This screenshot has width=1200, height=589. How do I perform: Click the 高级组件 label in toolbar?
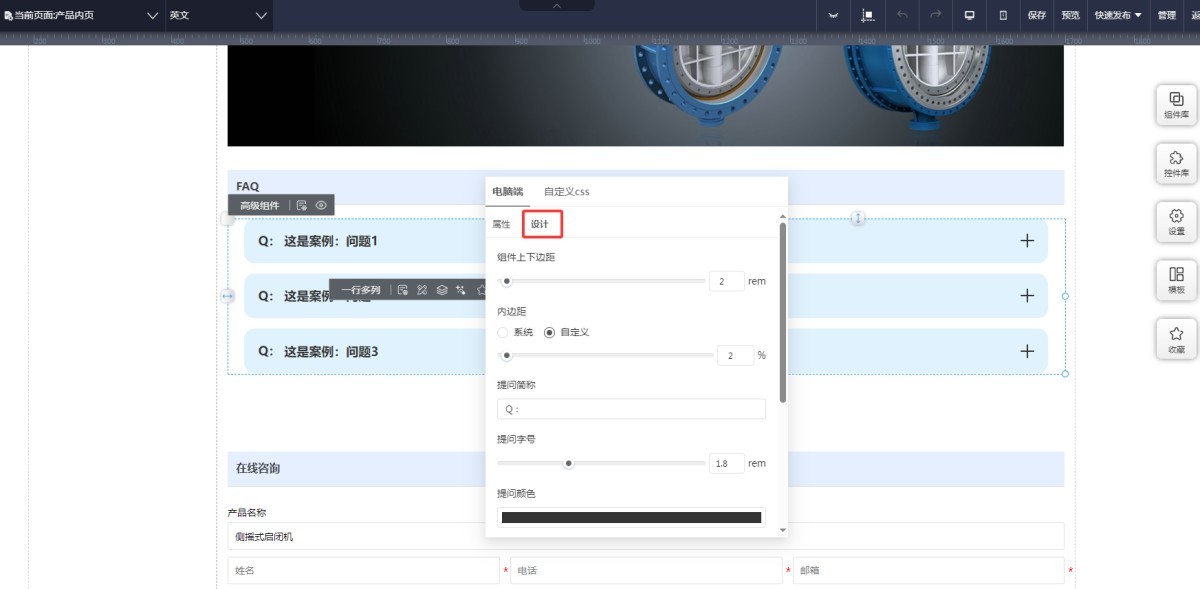[x=260, y=205]
